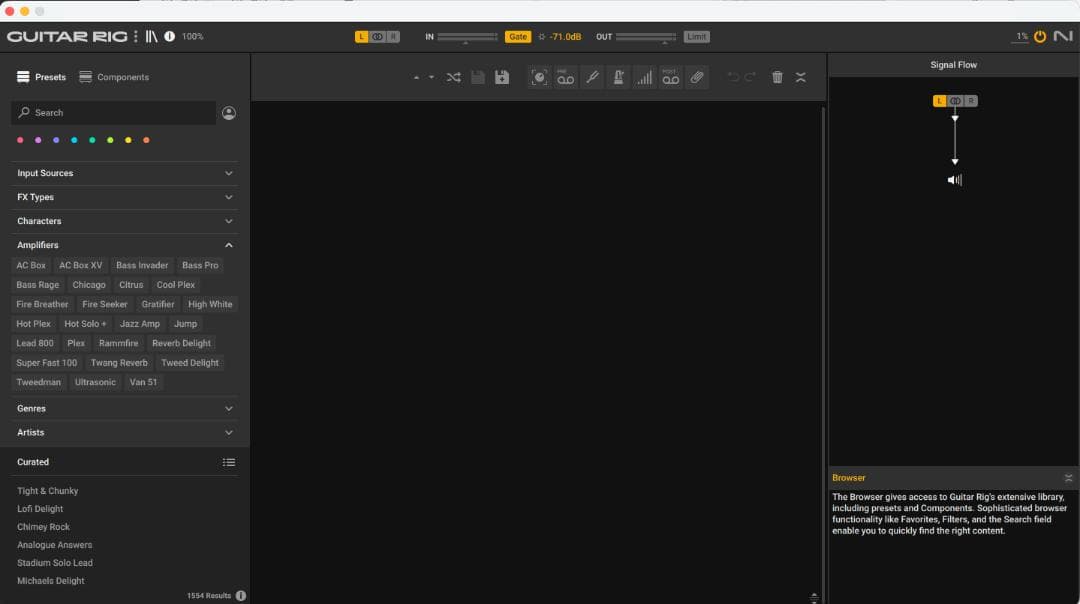Screen dimensions: 1080x604
Task: Click the Save As new preset icon
Action: [502, 78]
